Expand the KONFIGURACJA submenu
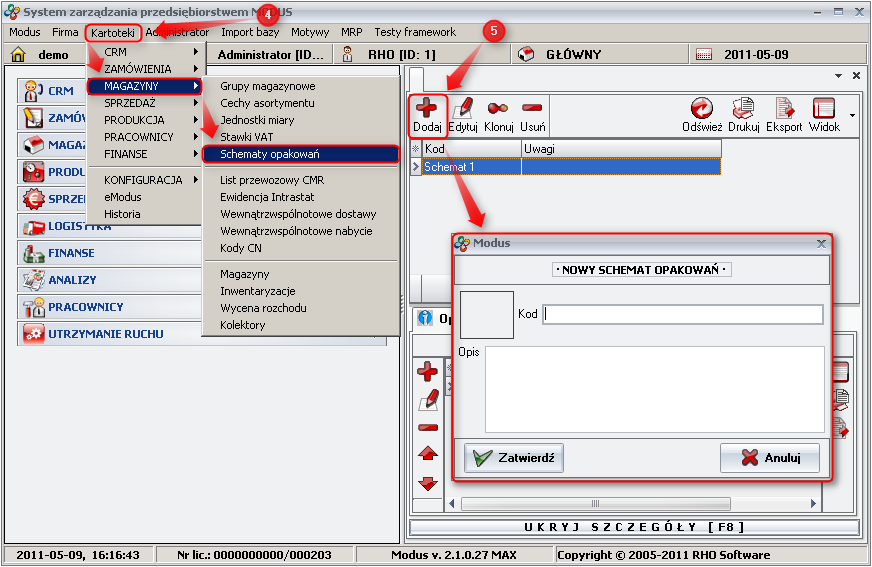Image resolution: width=872 pixels, height=567 pixels. 147,180
